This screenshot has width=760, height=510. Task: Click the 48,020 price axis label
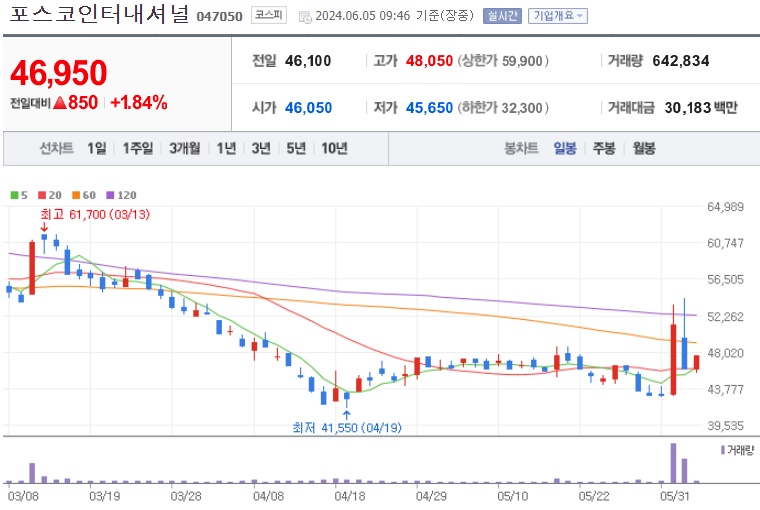pyautogui.click(x=725, y=353)
